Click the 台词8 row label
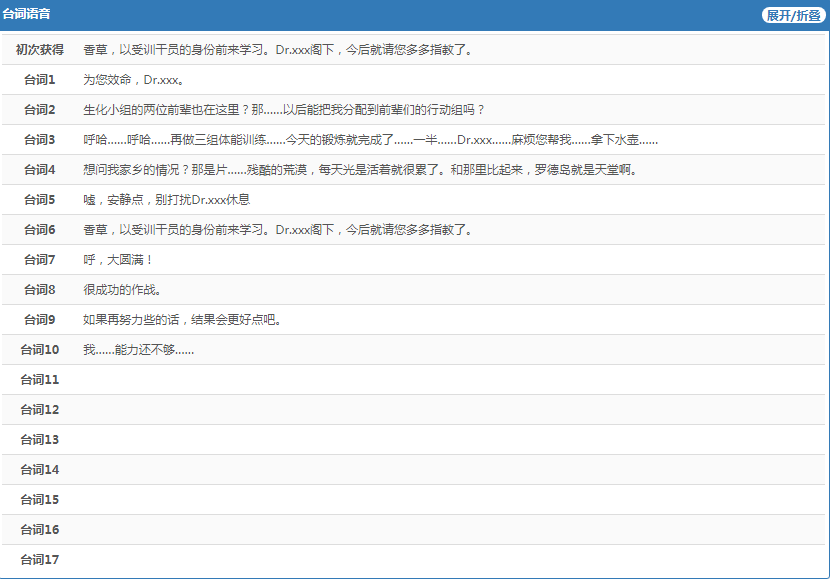The image size is (830, 579). pyautogui.click(x=40, y=290)
